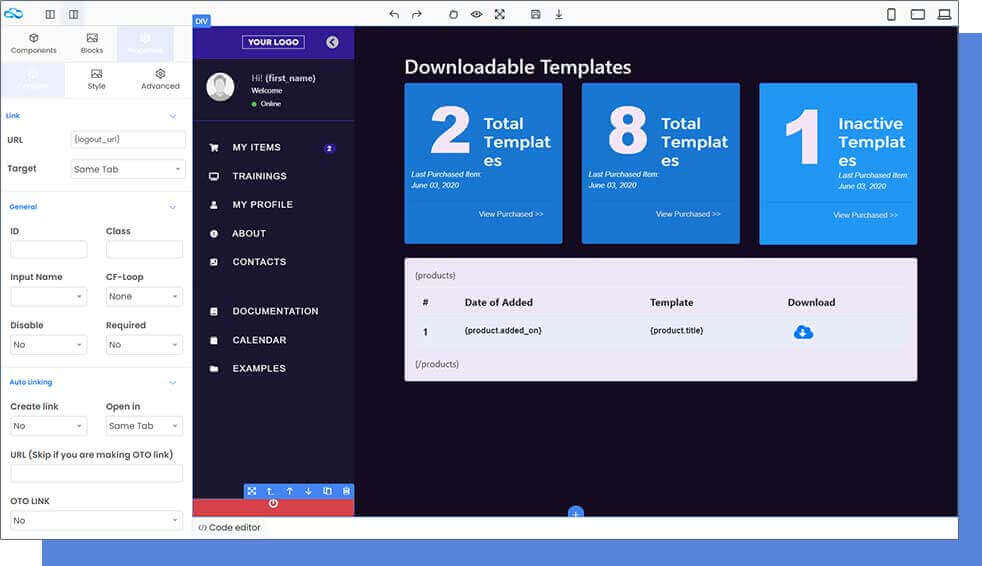Open the CF-Loop dropdown
The width and height of the screenshot is (982, 566).
click(x=144, y=296)
